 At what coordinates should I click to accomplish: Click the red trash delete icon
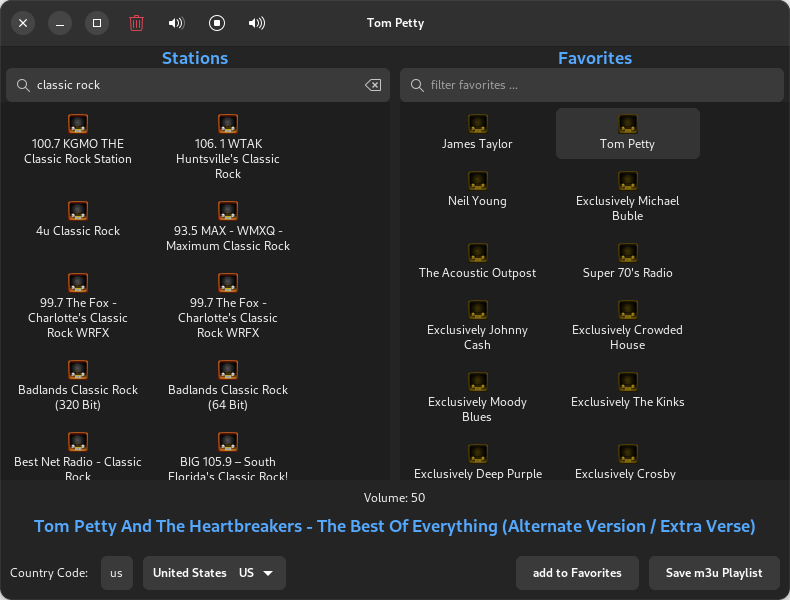coord(136,23)
